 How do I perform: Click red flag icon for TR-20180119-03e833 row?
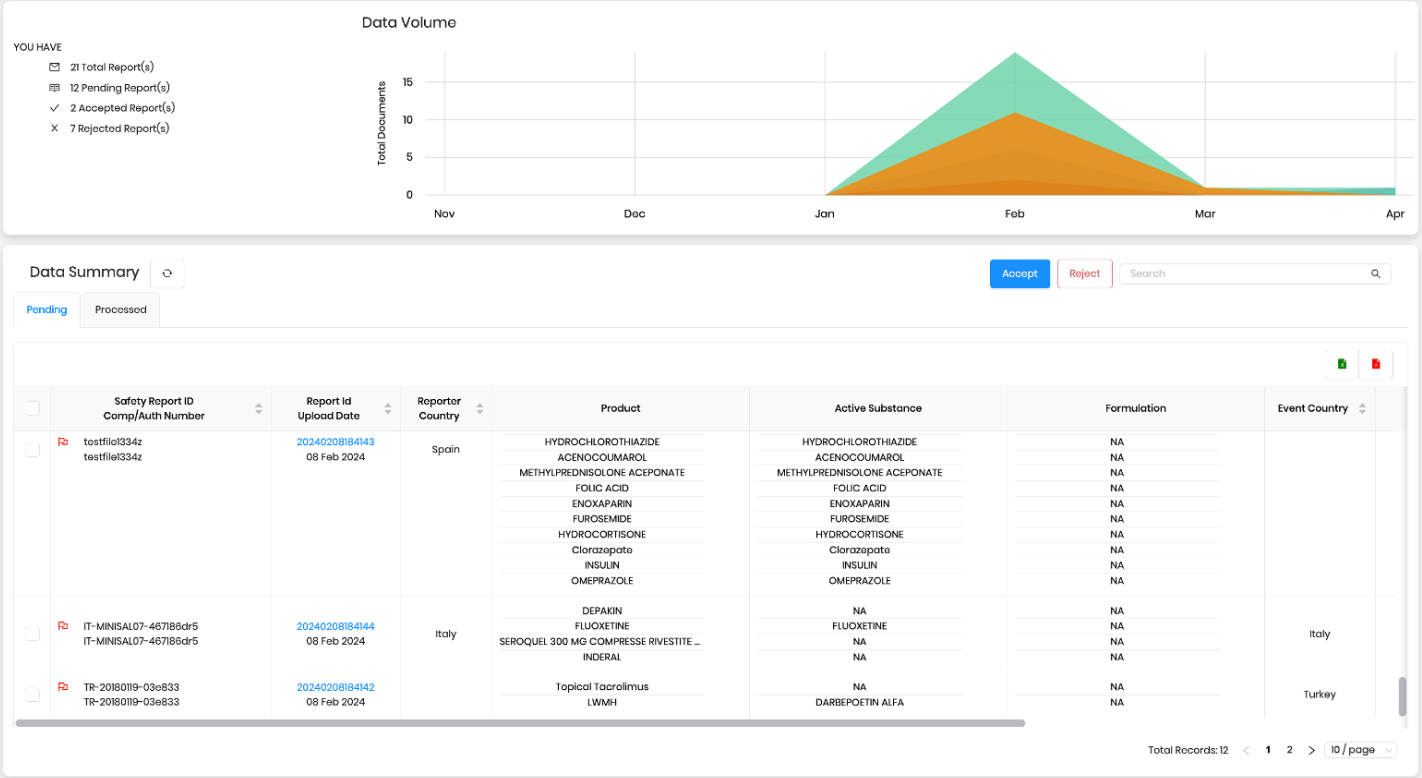[x=63, y=687]
